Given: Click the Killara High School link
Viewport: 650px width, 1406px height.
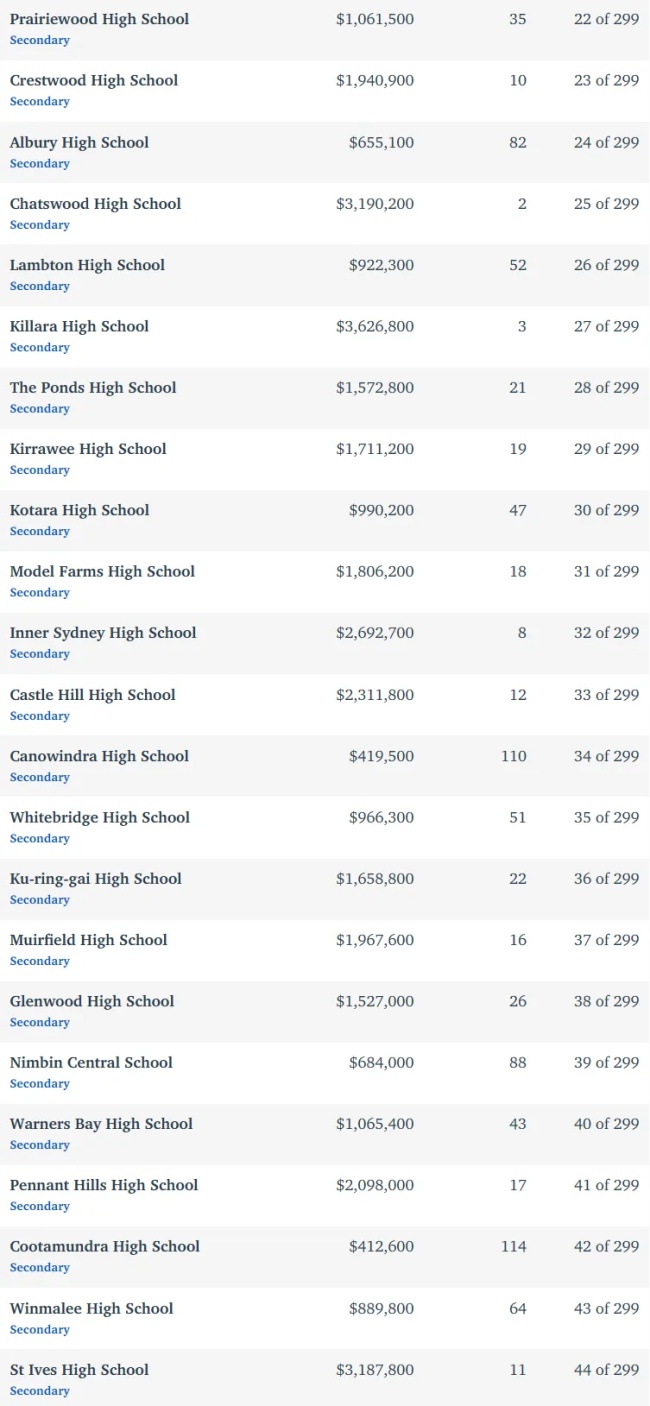Looking at the screenshot, I should pos(79,326).
